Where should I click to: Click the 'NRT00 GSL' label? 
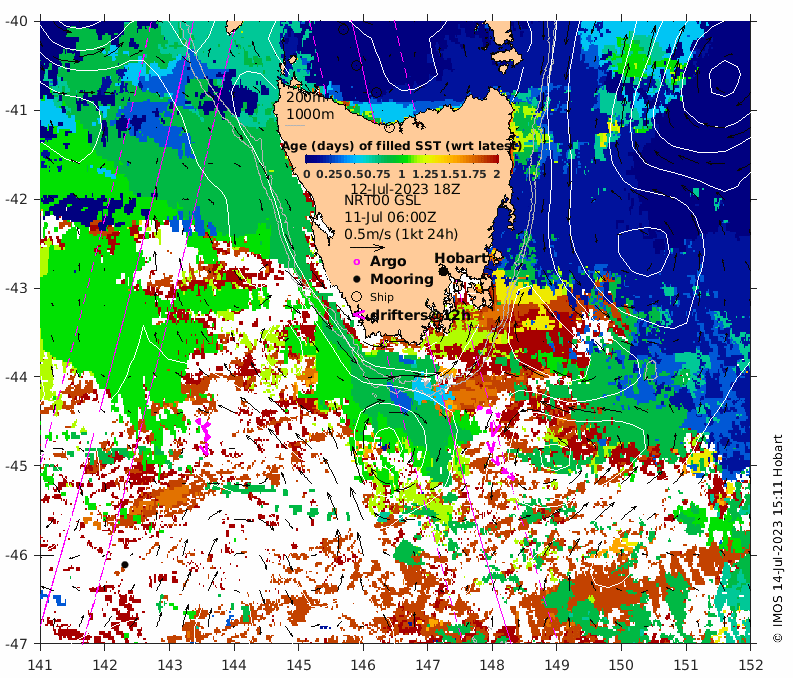click(x=382, y=200)
